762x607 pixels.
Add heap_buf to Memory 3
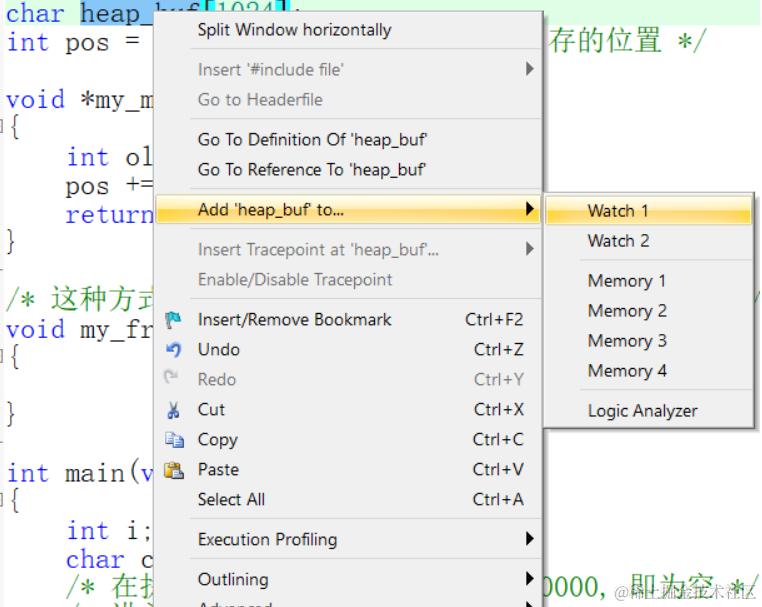coord(649,341)
